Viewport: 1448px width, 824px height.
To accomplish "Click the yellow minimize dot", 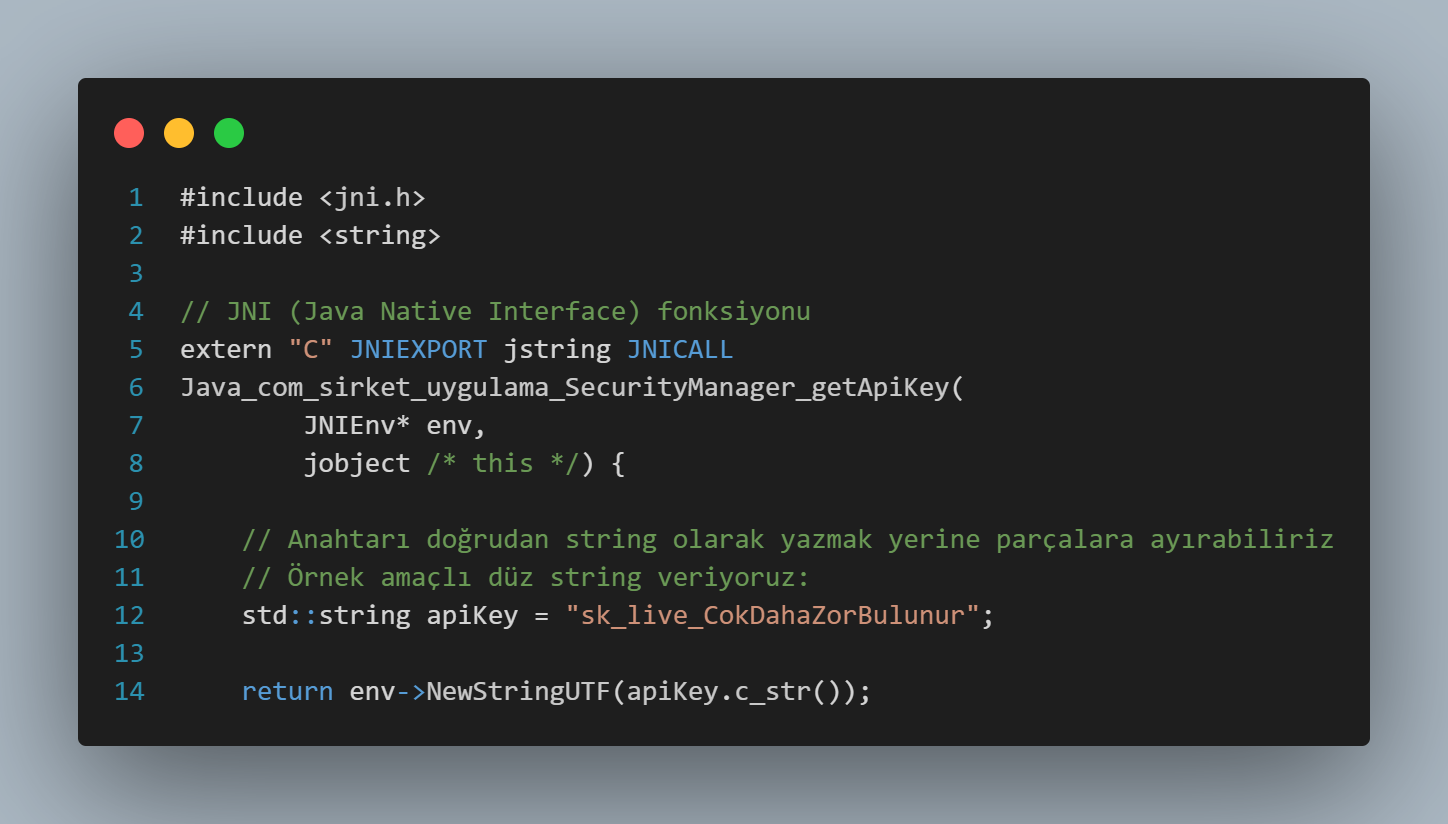I will 179,133.
